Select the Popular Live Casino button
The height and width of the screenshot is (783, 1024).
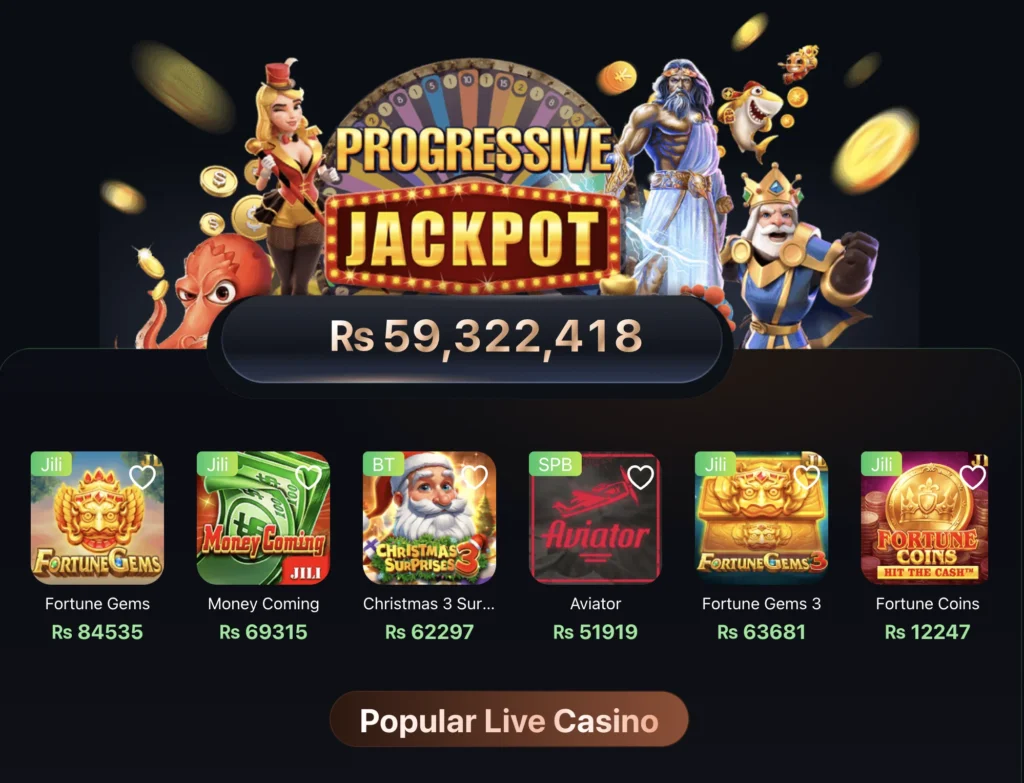tap(509, 720)
